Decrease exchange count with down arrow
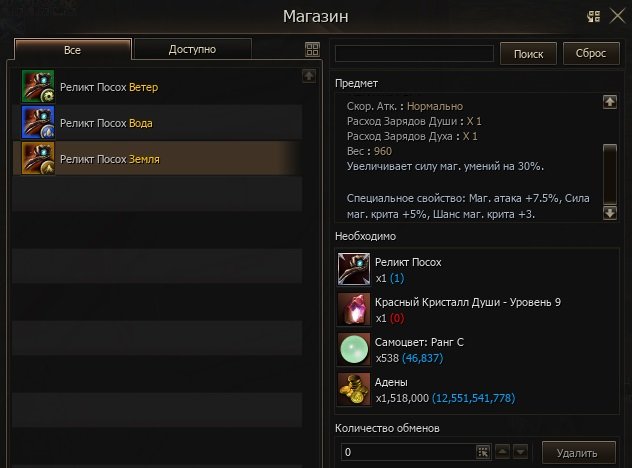This screenshot has height=468, width=632. tap(520, 451)
